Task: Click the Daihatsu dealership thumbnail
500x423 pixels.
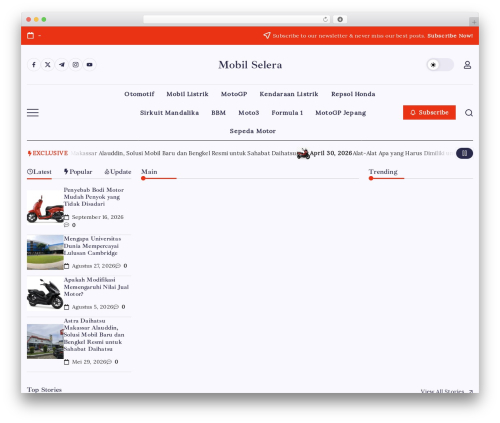Action: click(45, 341)
